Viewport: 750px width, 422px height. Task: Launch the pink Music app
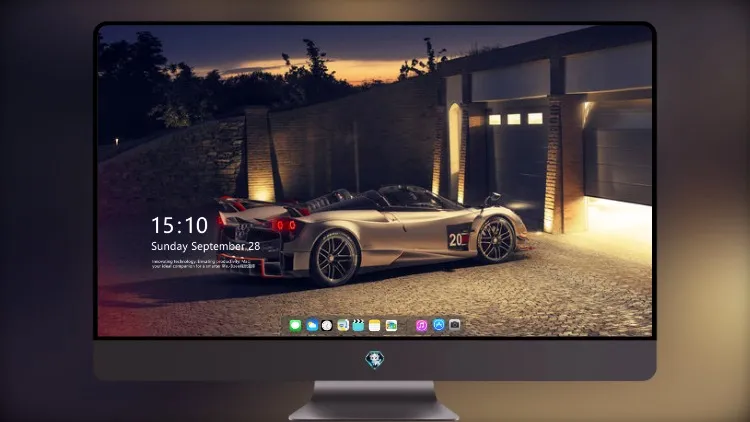[421, 325]
